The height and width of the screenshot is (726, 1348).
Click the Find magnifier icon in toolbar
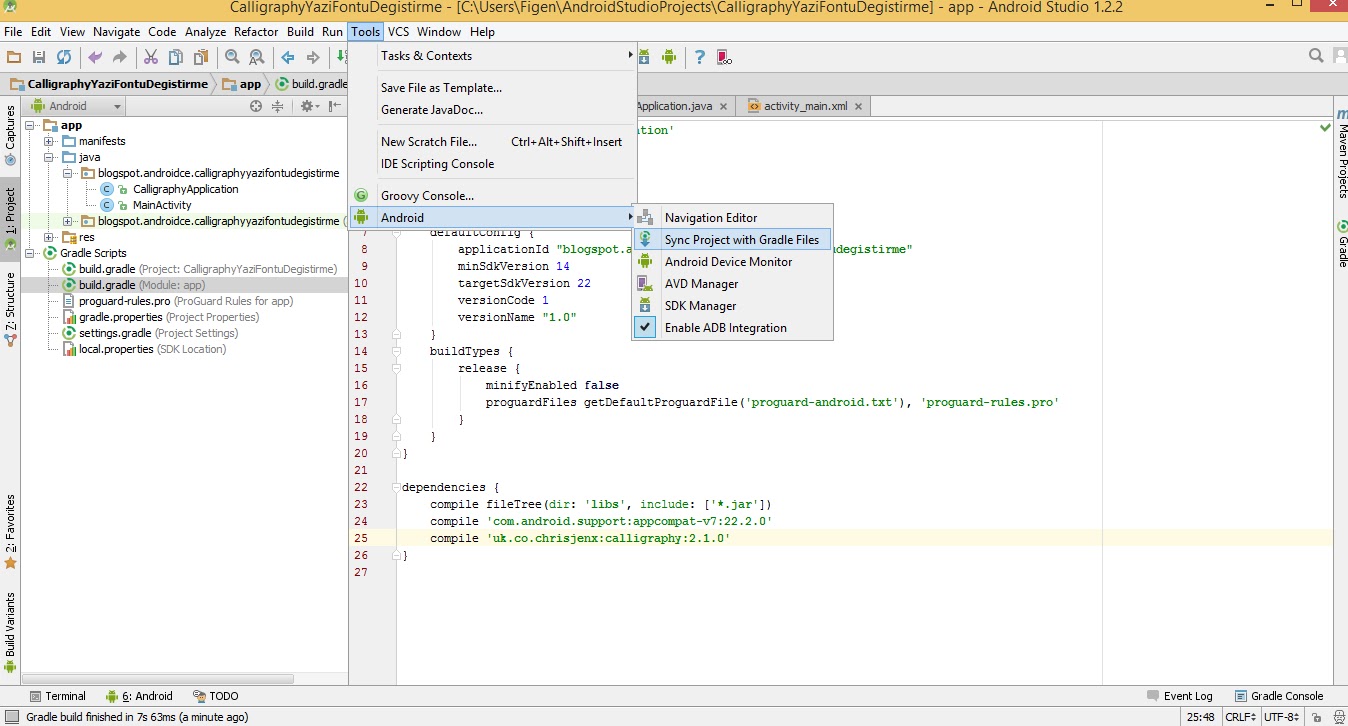pos(232,58)
